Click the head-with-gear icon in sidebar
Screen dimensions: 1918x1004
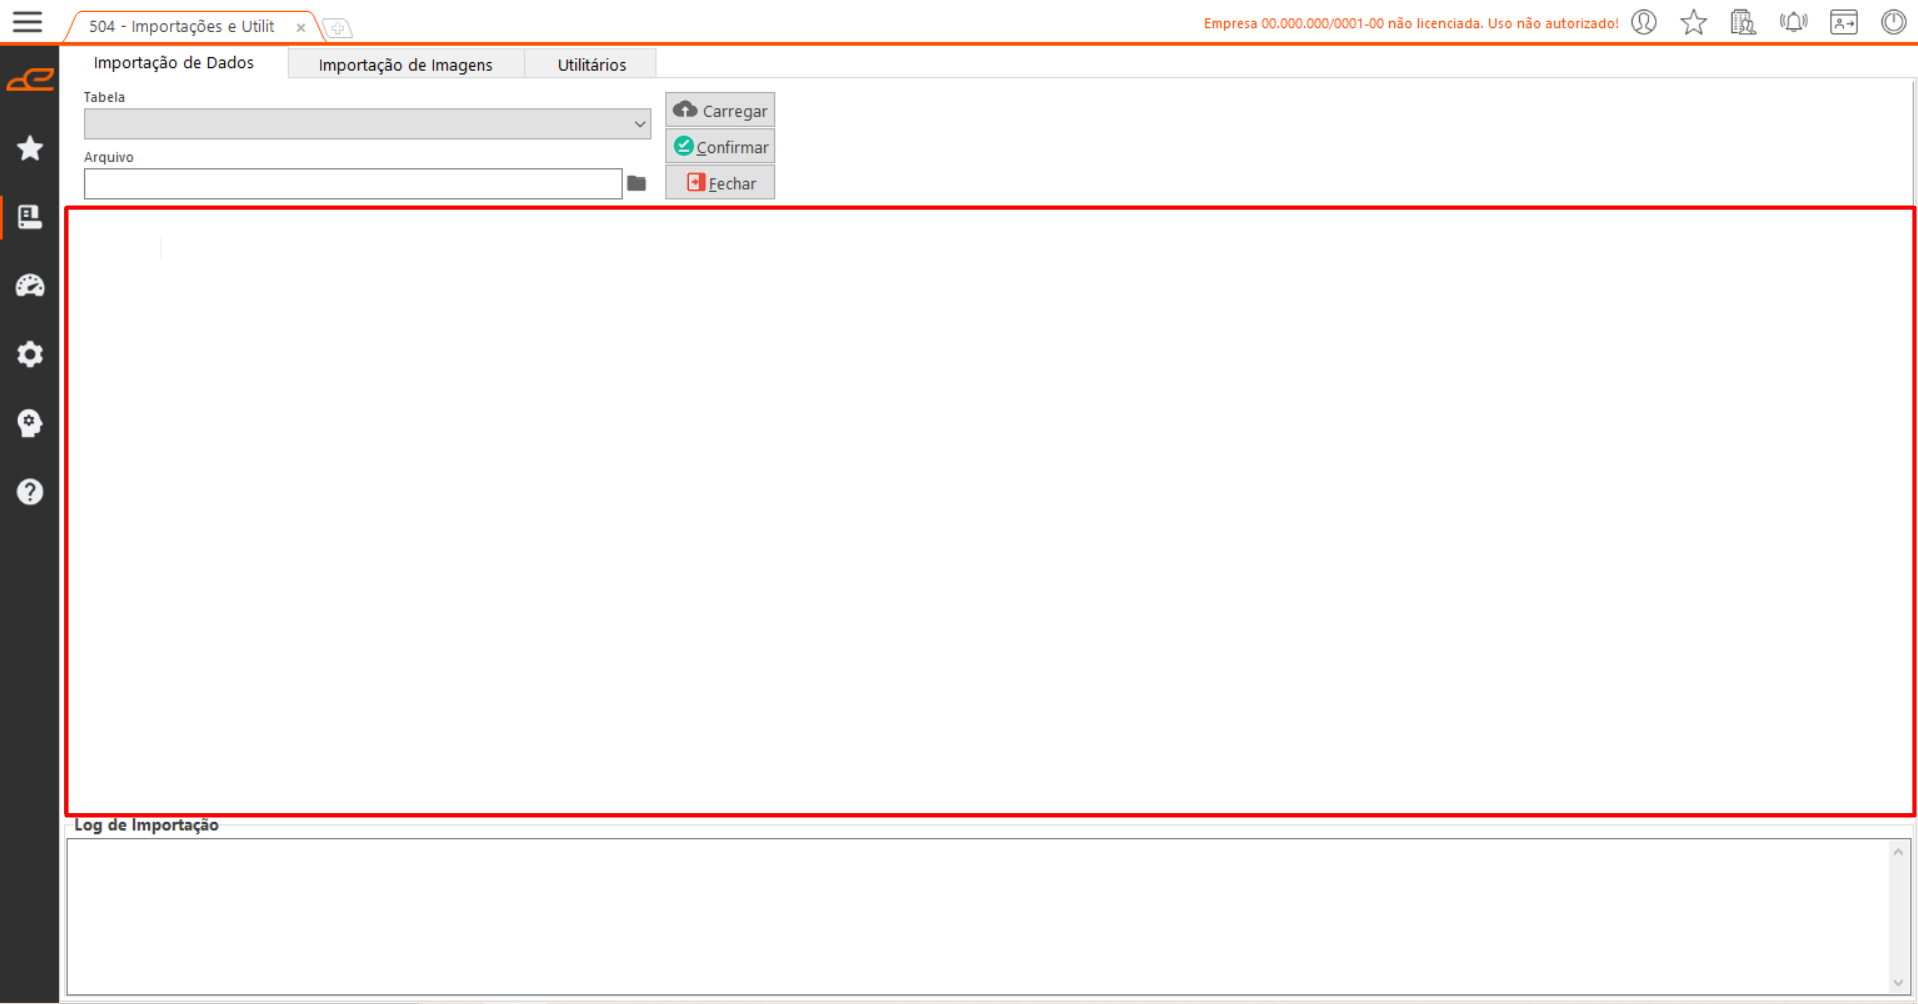tap(30, 423)
